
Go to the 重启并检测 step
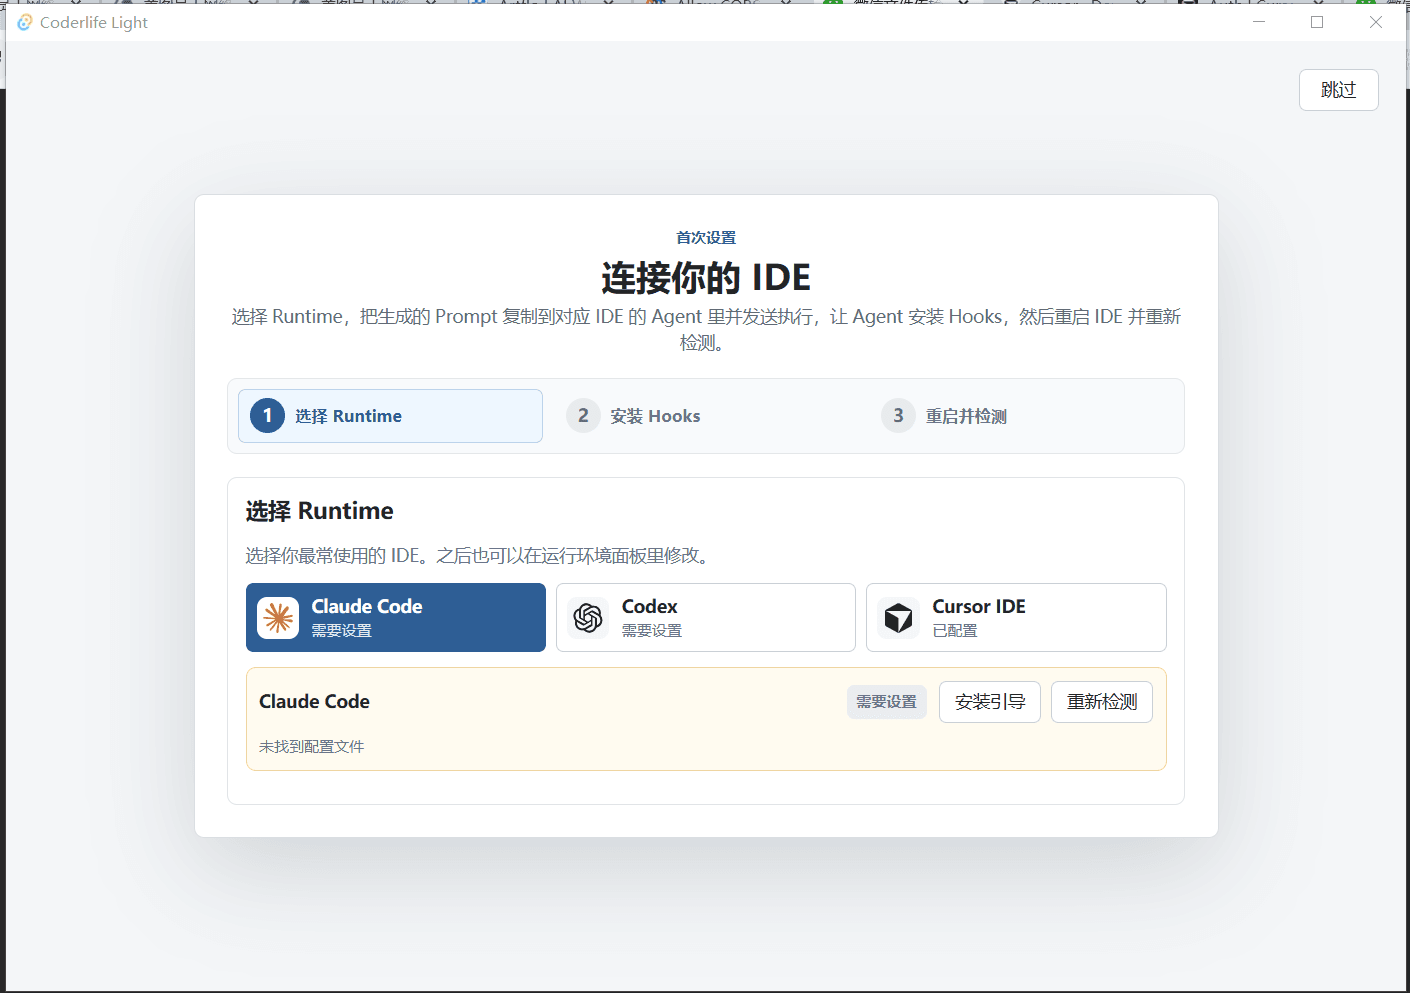tap(1021, 416)
